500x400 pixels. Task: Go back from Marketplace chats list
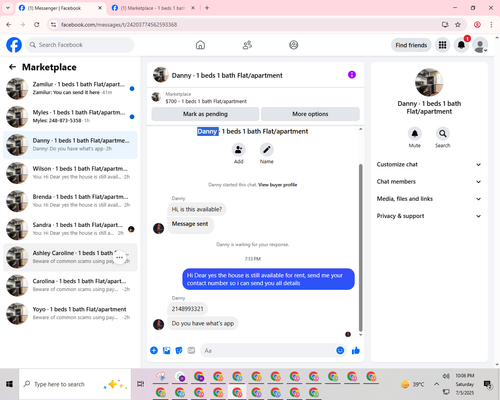(12, 67)
